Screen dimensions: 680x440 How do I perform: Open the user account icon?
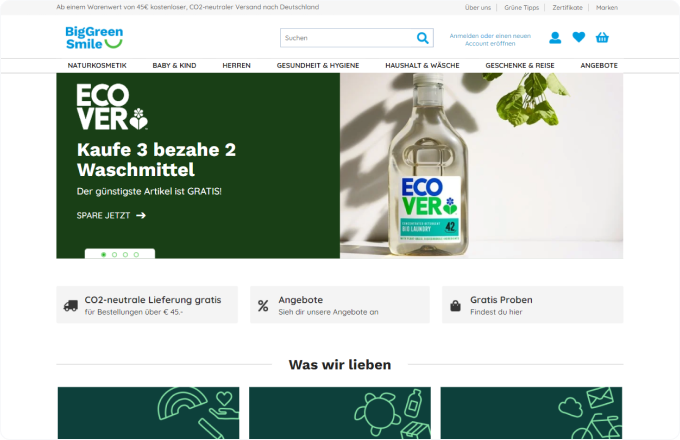click(x=555, y=38)
